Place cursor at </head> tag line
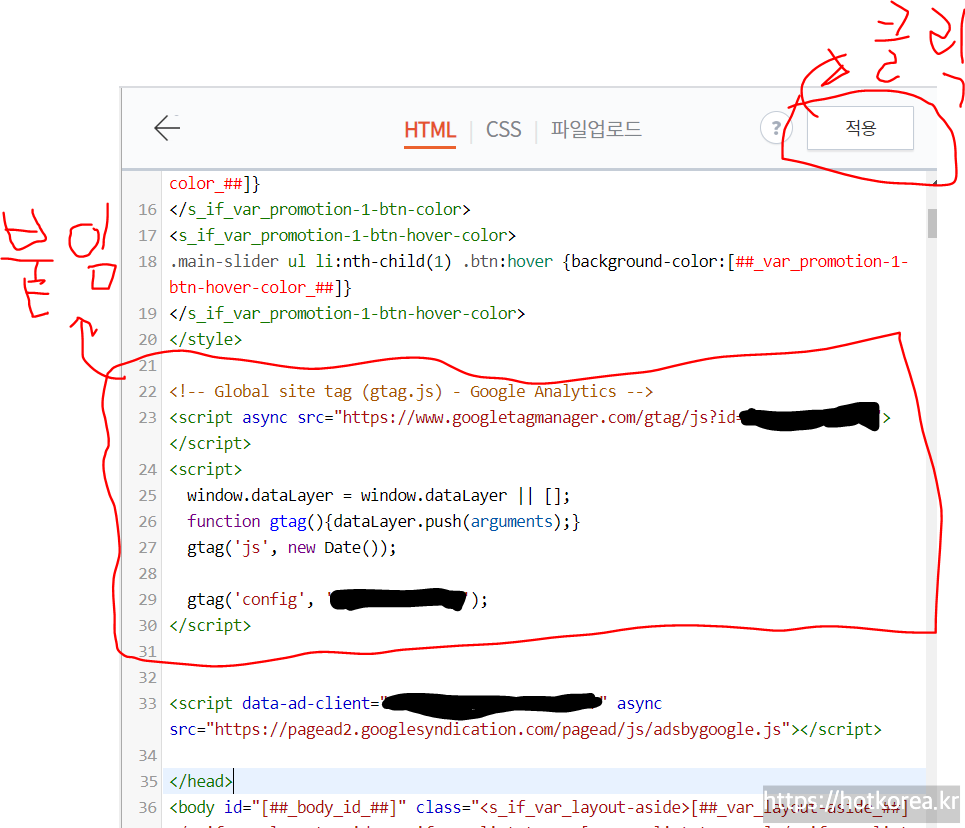Viewport: 965px width, 828px height. tap(201, 781)
